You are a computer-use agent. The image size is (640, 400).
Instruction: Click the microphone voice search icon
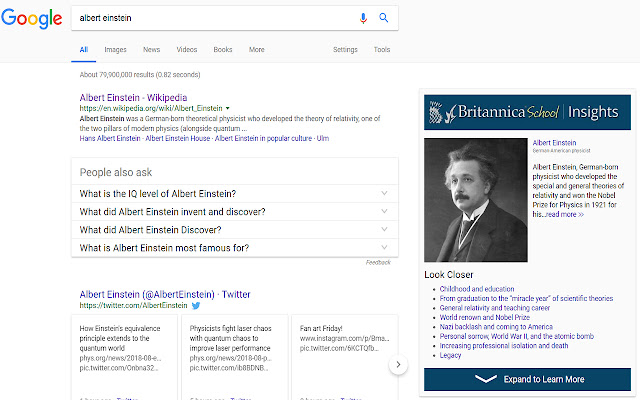pos(363,18)
